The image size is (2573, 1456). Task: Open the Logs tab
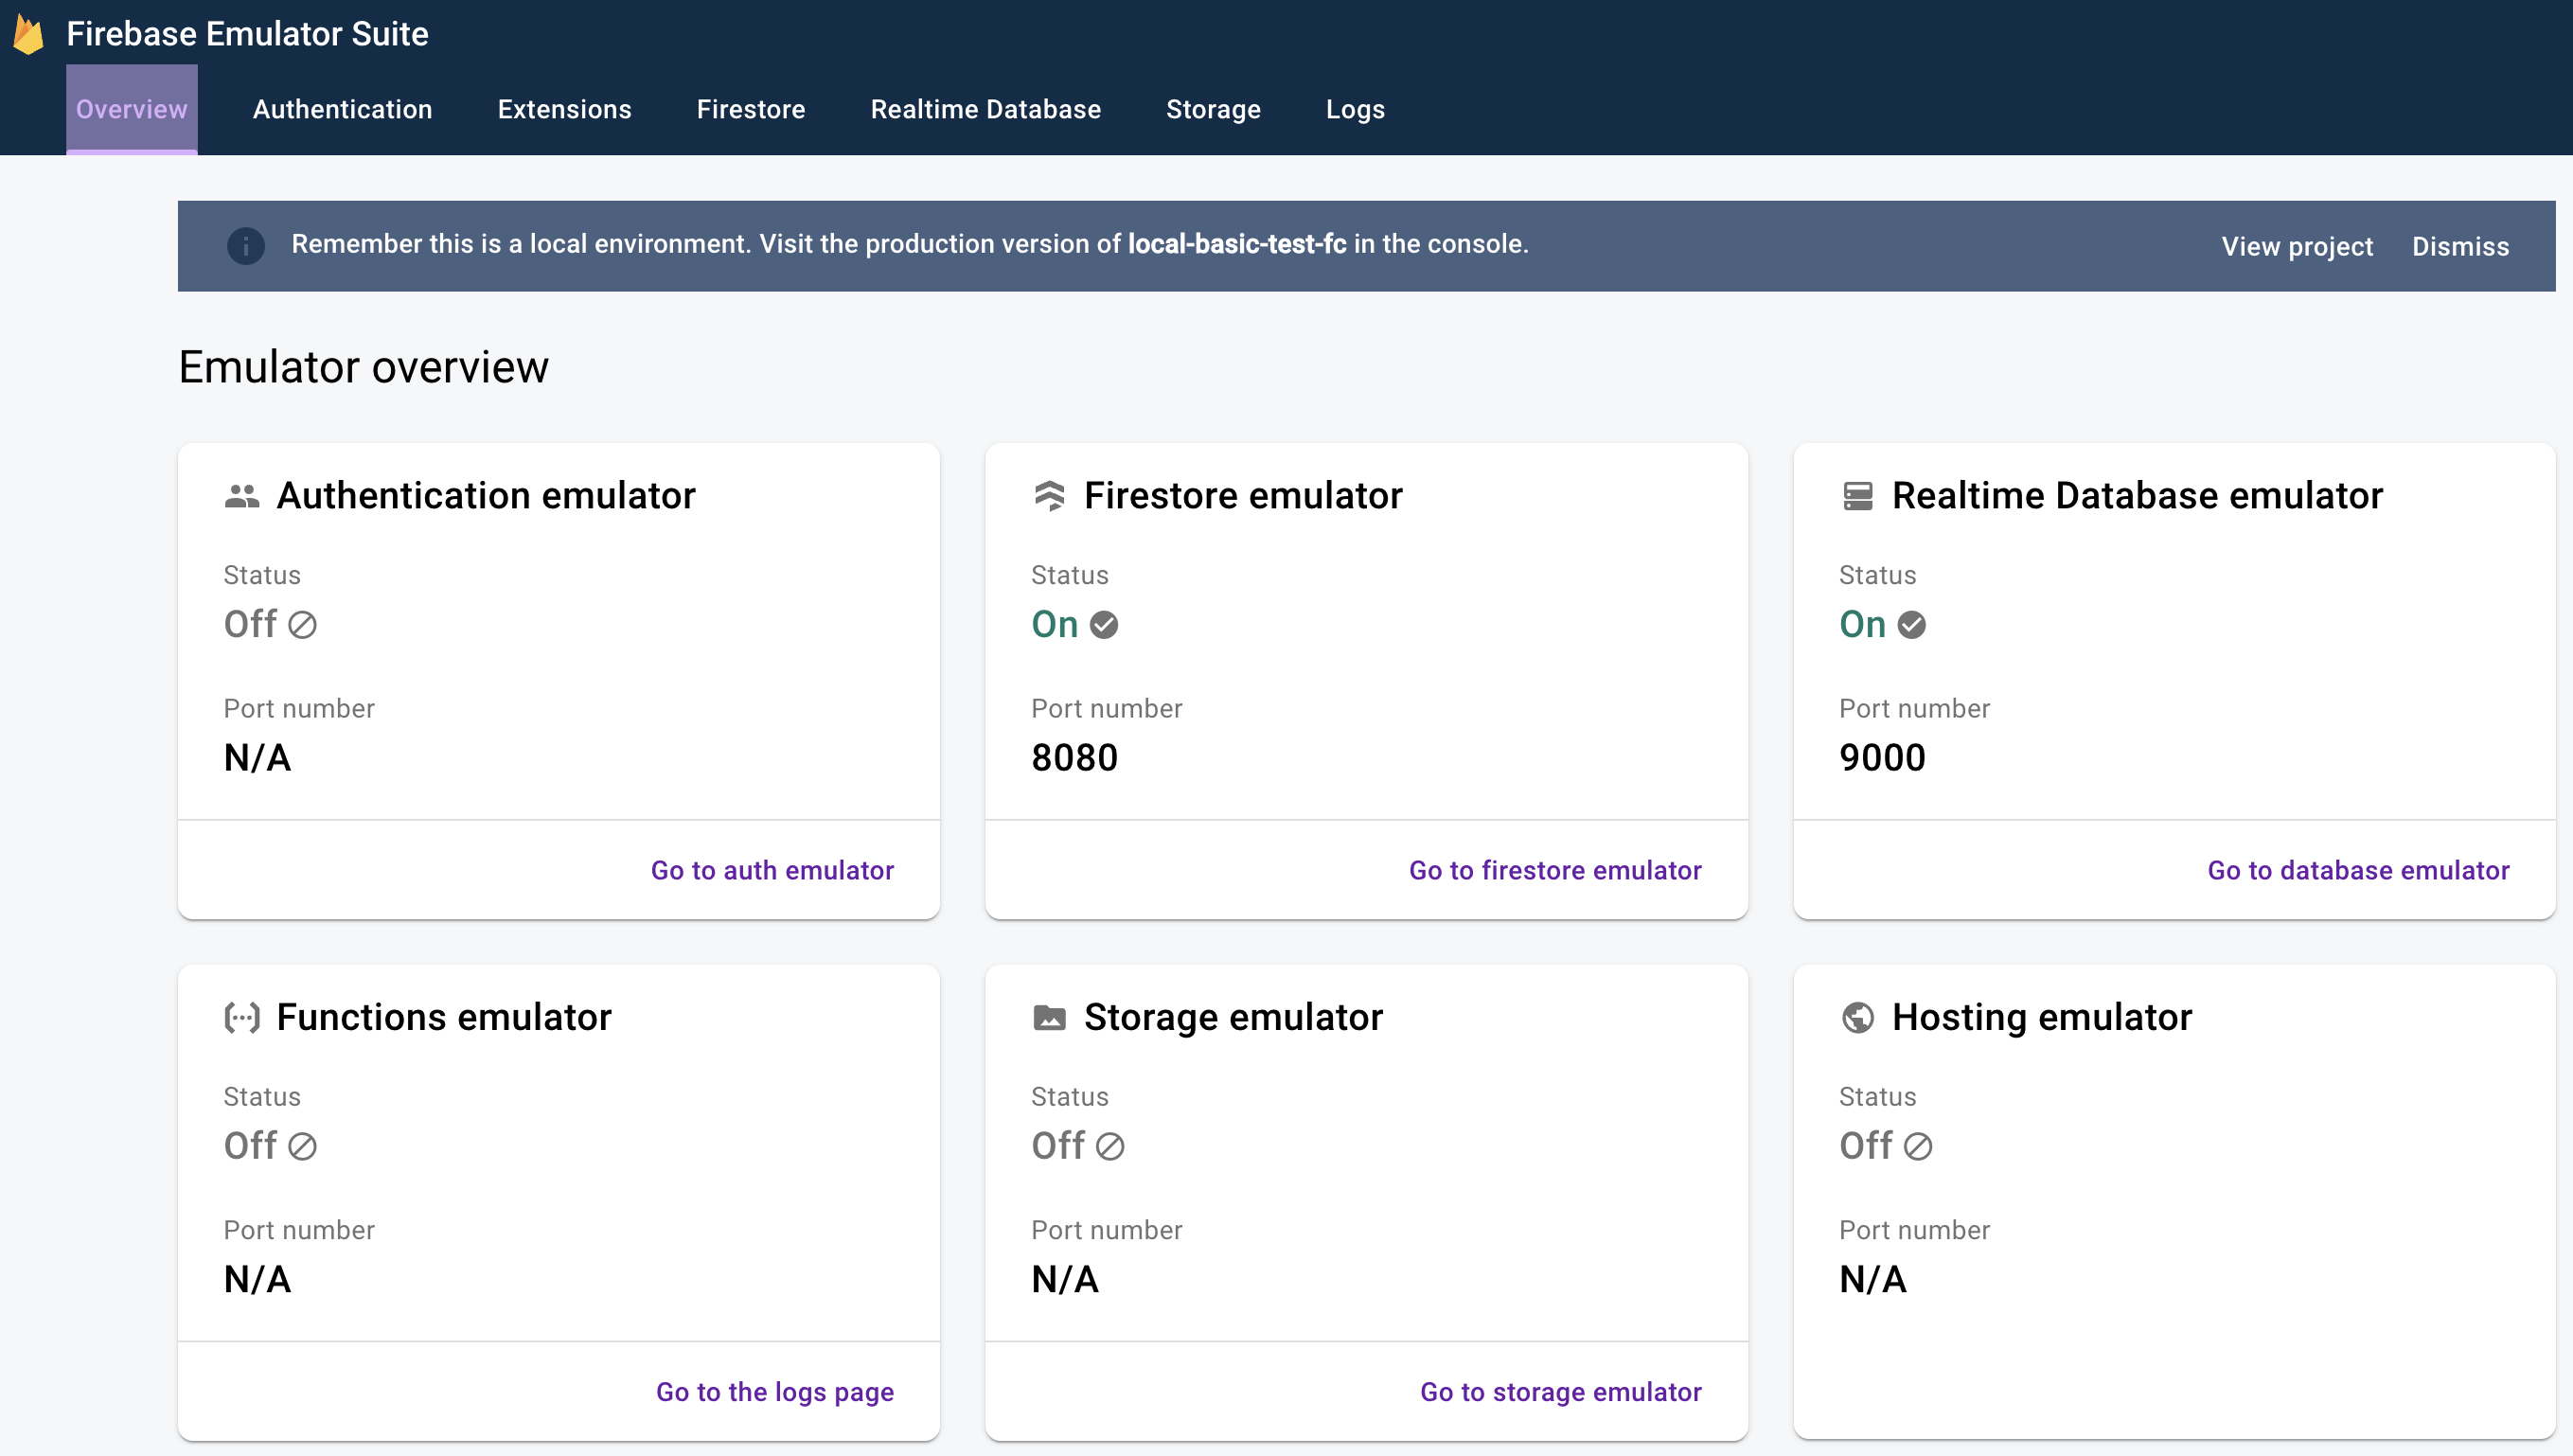point(1355,109)
